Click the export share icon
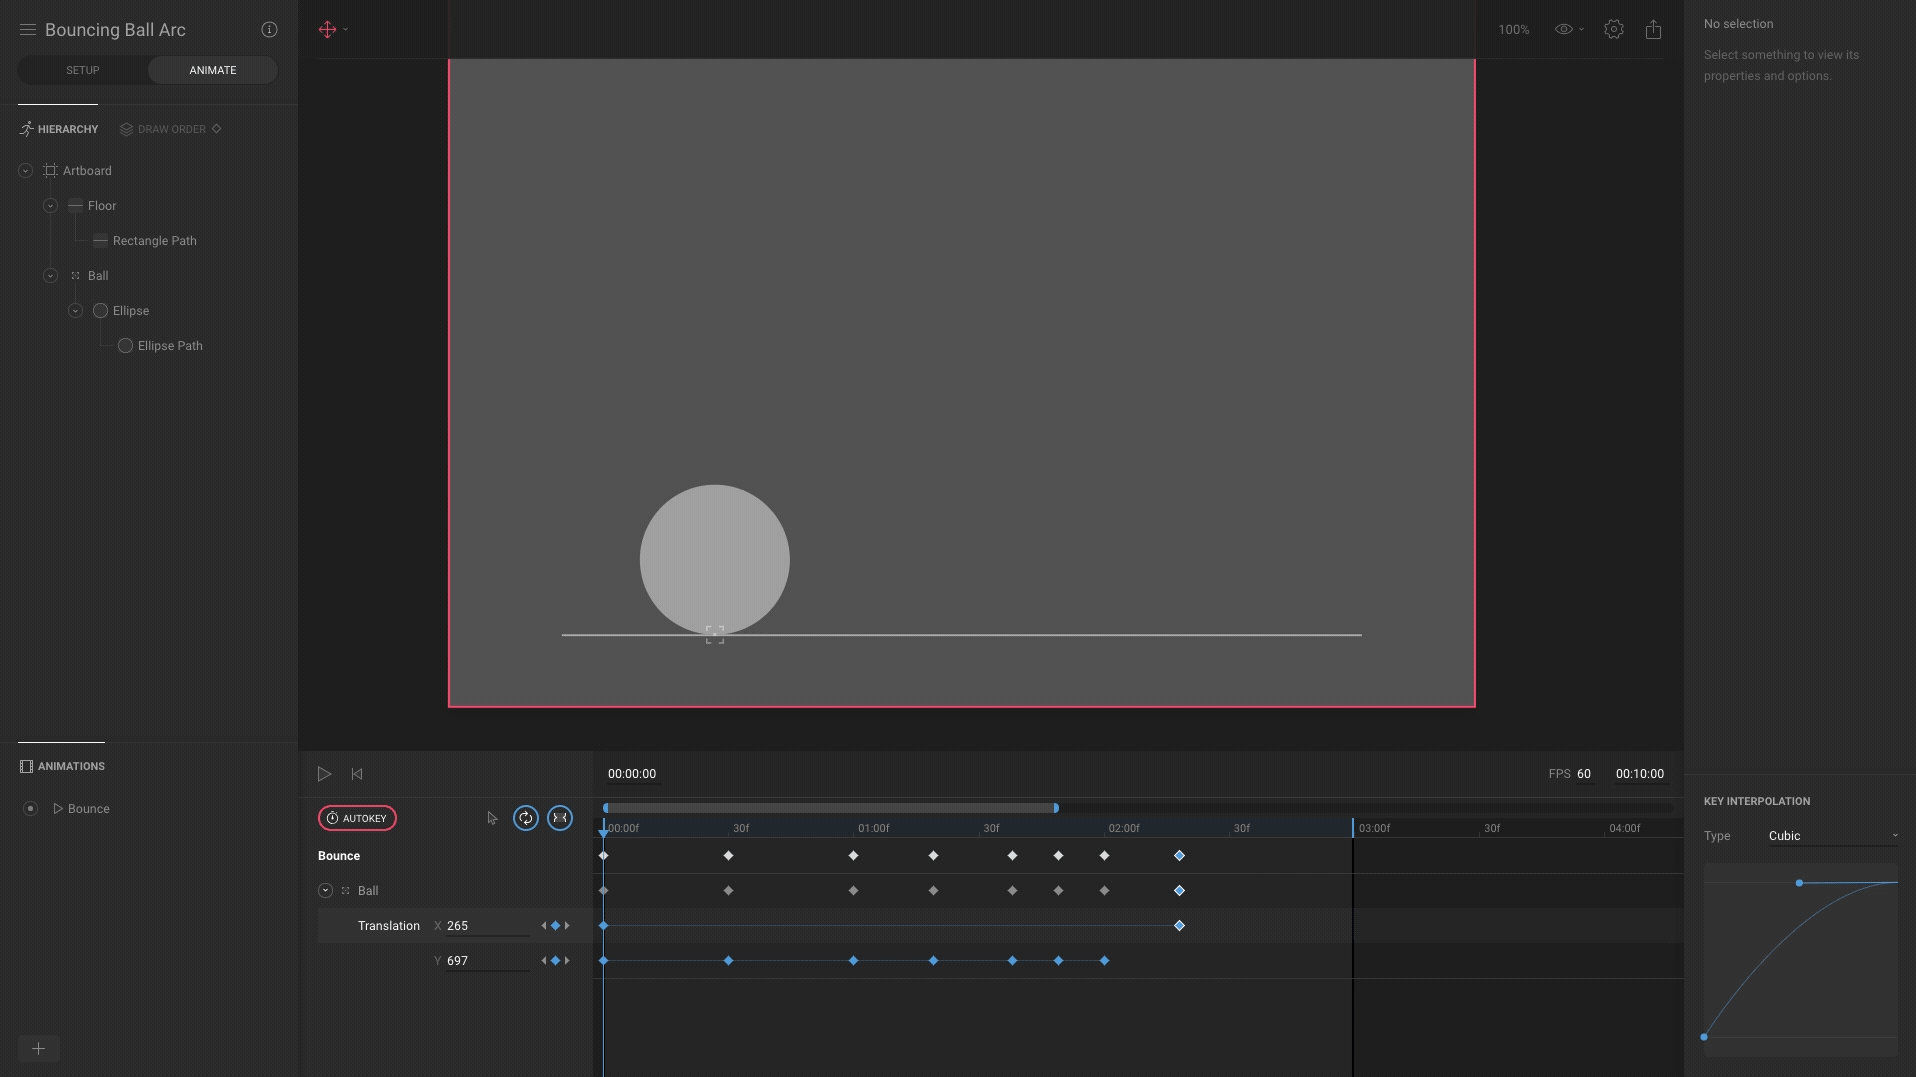This screenshot has height=1077, width=1916. coord(1653,29)
